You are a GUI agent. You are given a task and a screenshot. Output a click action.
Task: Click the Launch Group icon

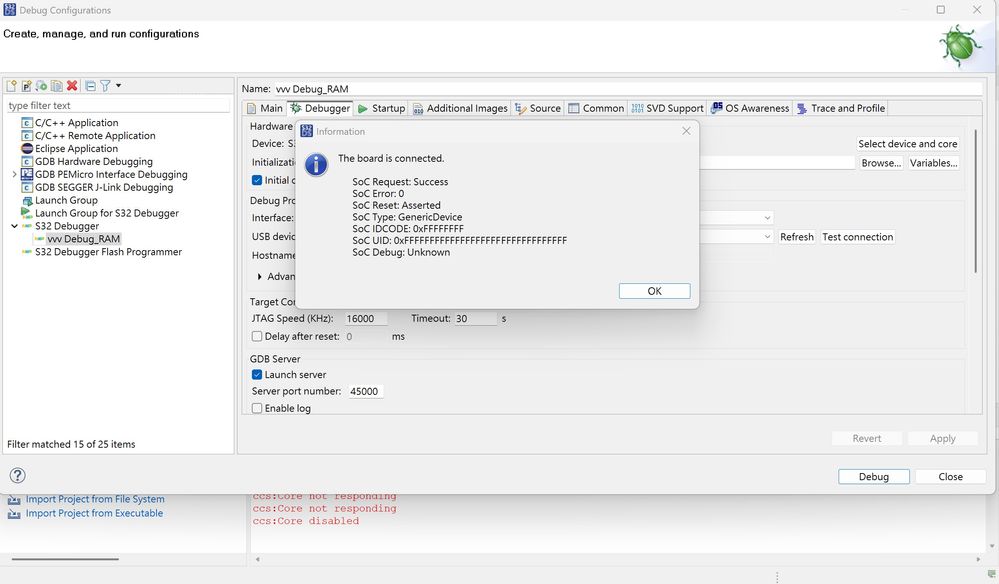pos(27,201)
